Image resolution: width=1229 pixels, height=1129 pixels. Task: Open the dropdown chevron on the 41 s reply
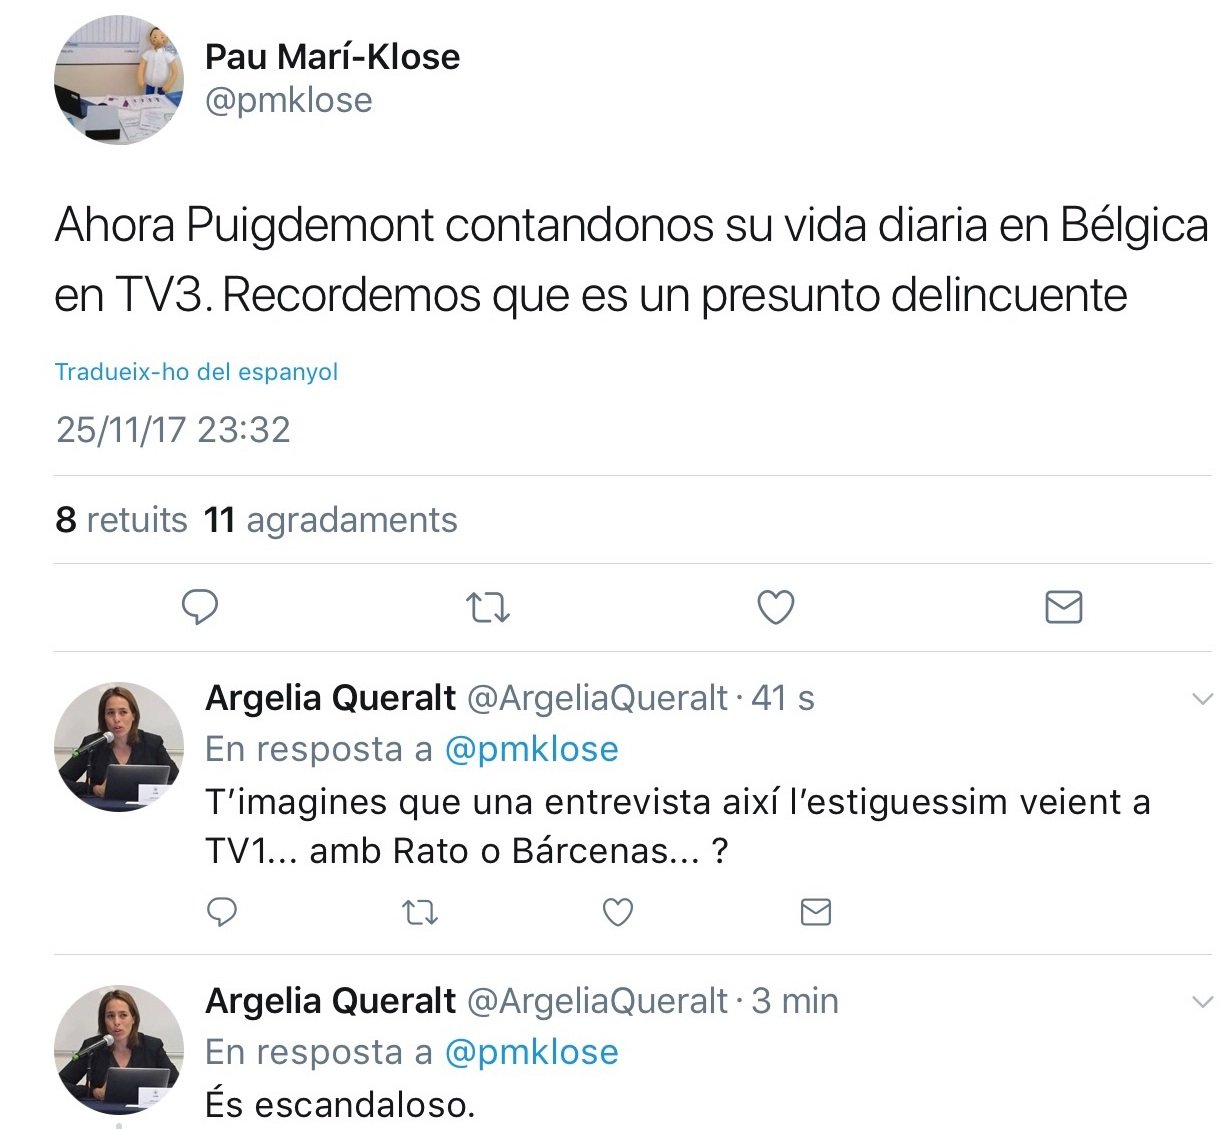pyautogui.click(x=1203, y=699)
